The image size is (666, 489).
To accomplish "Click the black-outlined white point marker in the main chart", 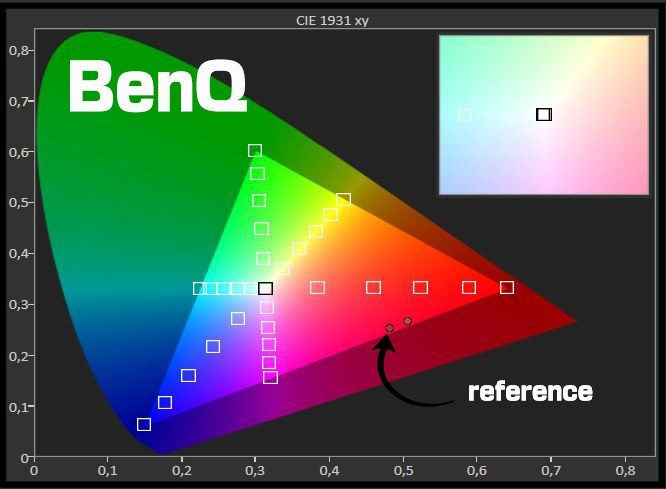I will (265, 288).
